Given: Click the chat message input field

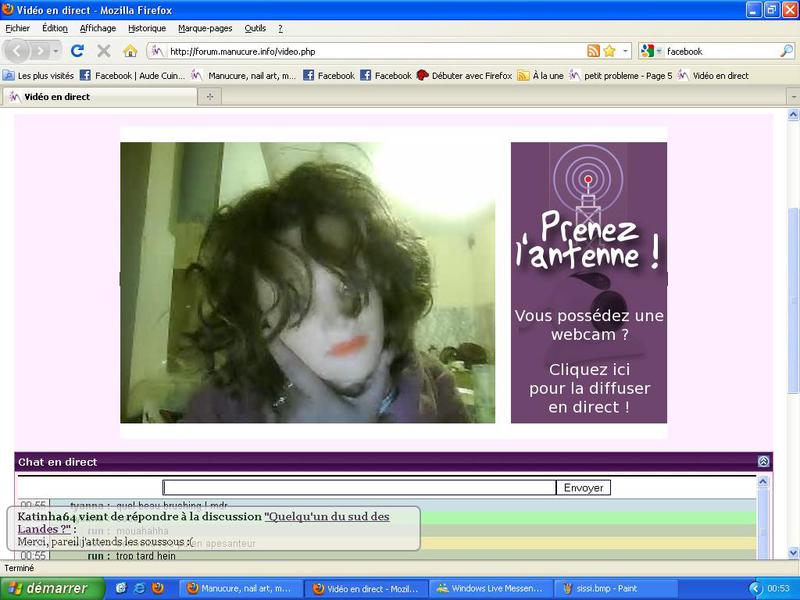Looking at the screenshot, I should pos(359,488).
